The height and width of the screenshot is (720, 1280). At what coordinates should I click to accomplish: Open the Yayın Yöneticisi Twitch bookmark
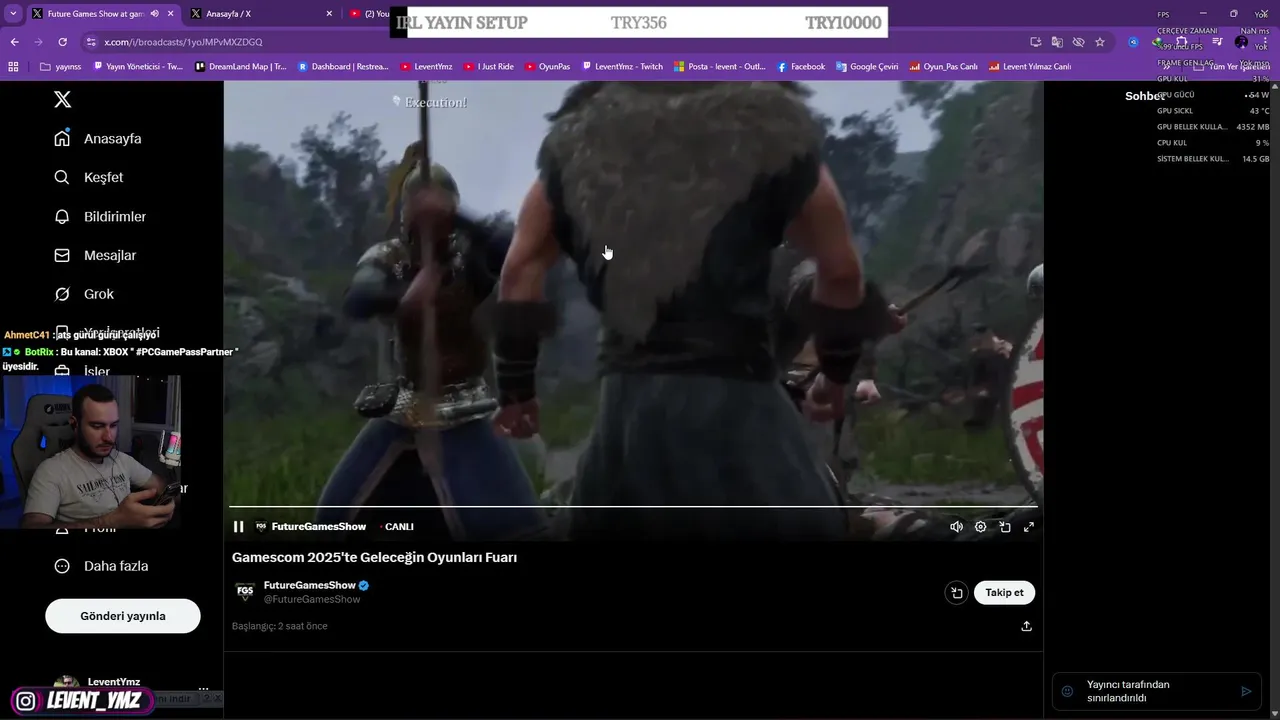click(x=138, y=67)
